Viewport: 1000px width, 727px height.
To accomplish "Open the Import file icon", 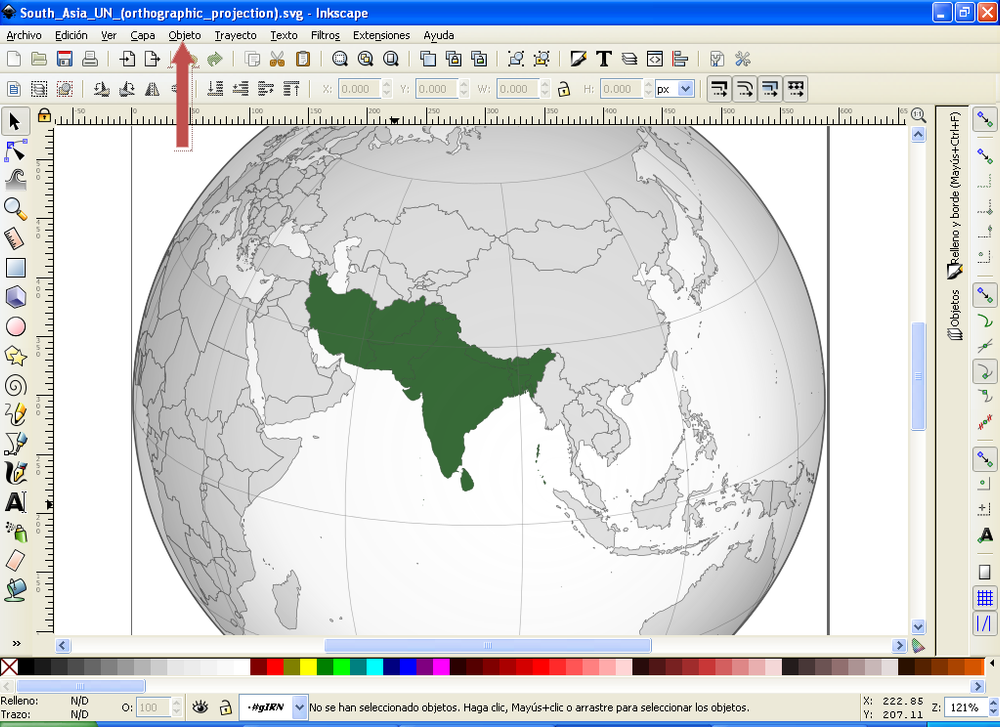I will (127, 59).
